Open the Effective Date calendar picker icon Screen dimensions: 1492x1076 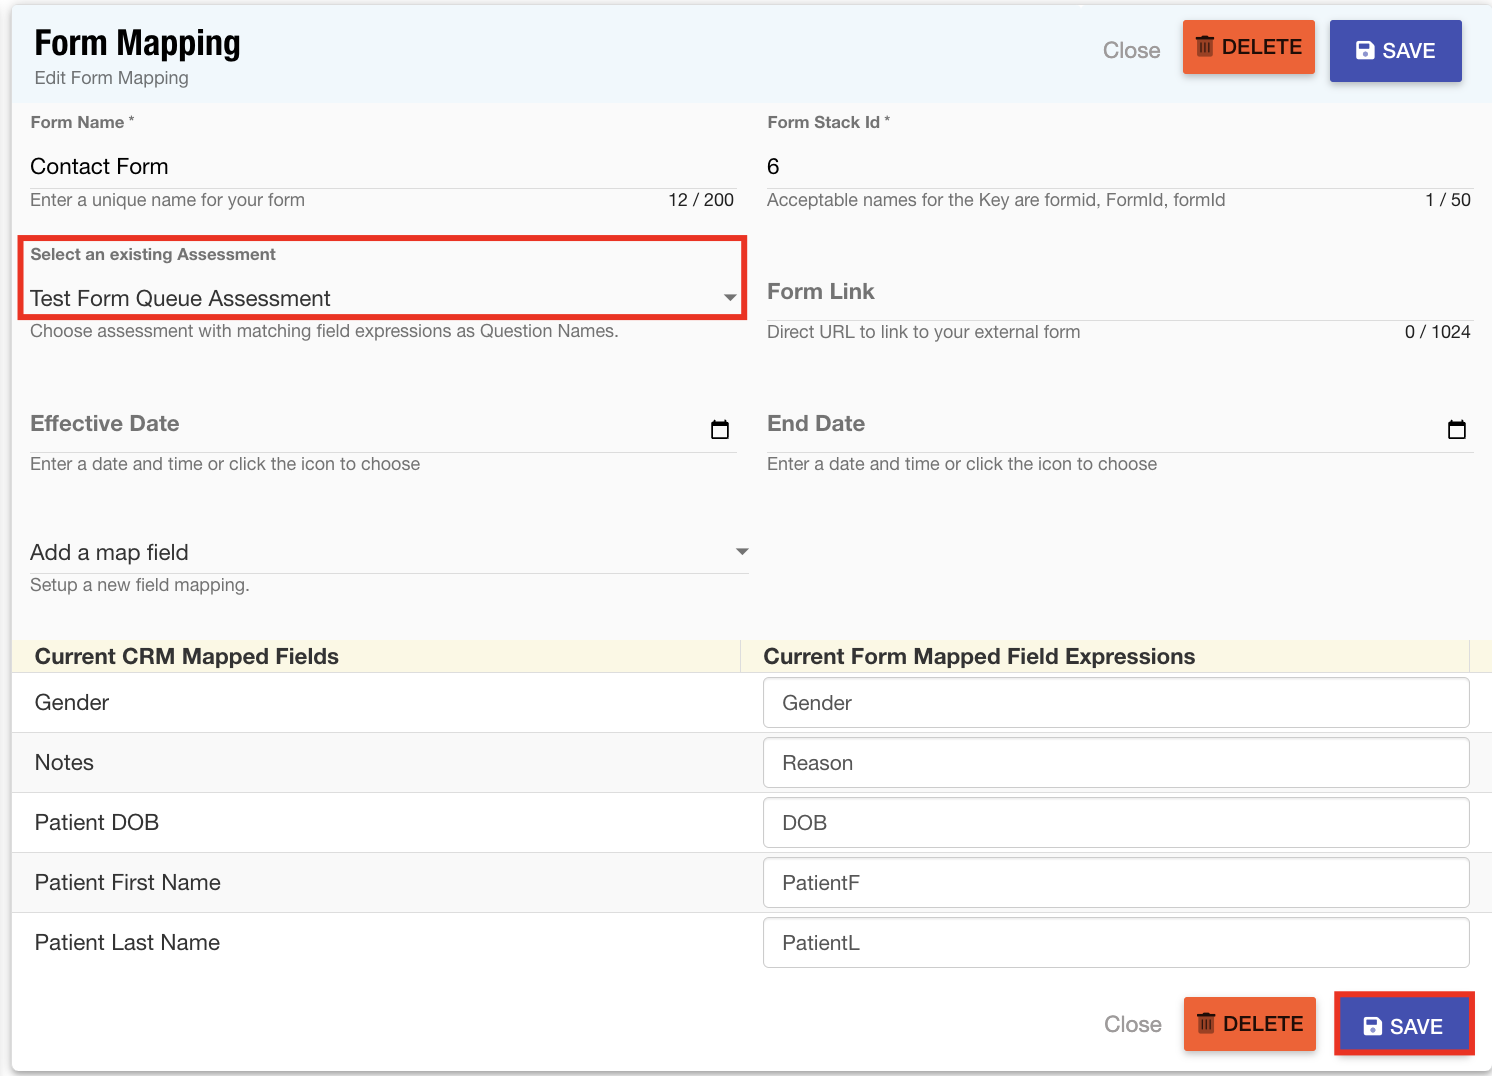720,430
